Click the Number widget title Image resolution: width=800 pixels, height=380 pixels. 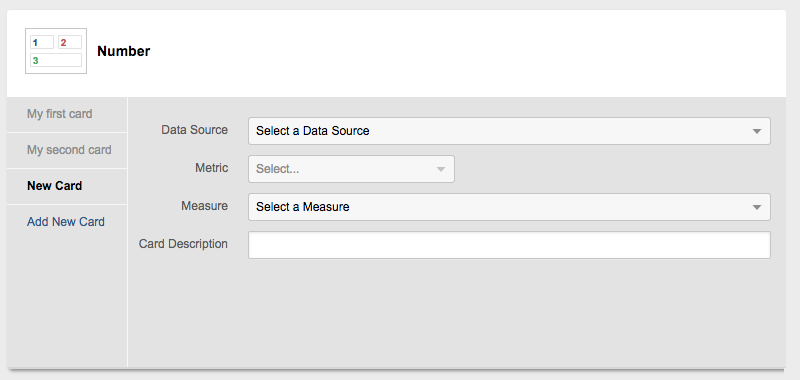pos(123,52)
